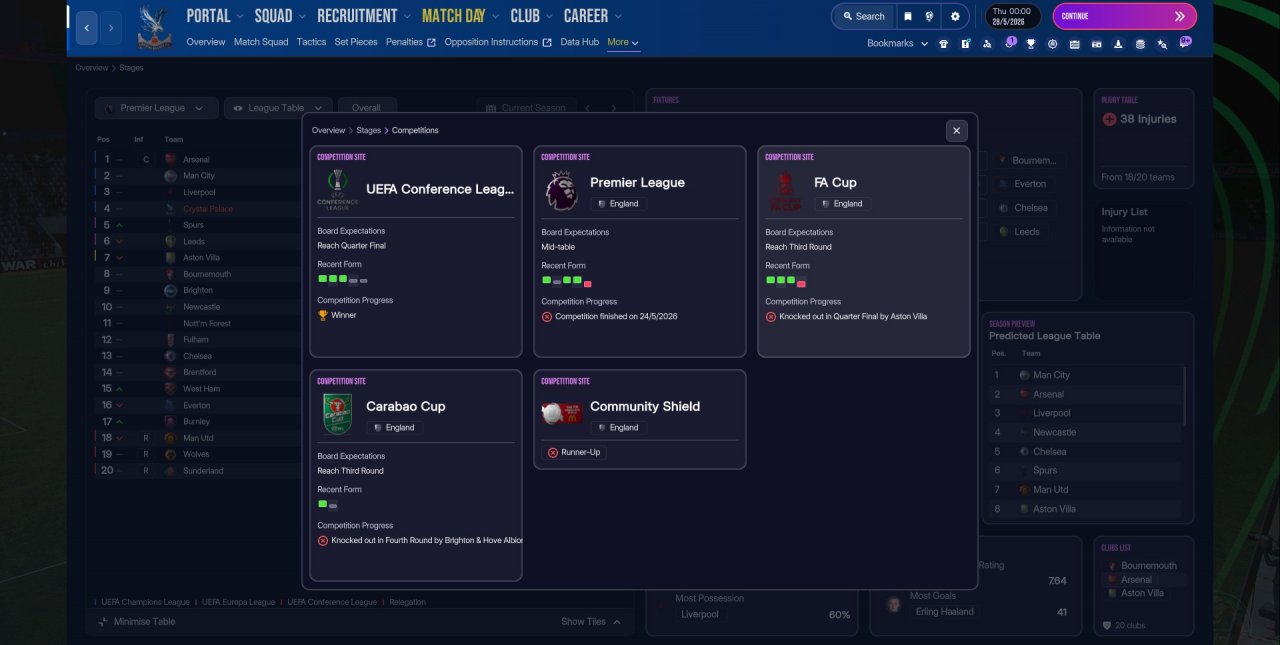Click the red injuries cross icon

pyautogui.click(x=1109, y=119)
